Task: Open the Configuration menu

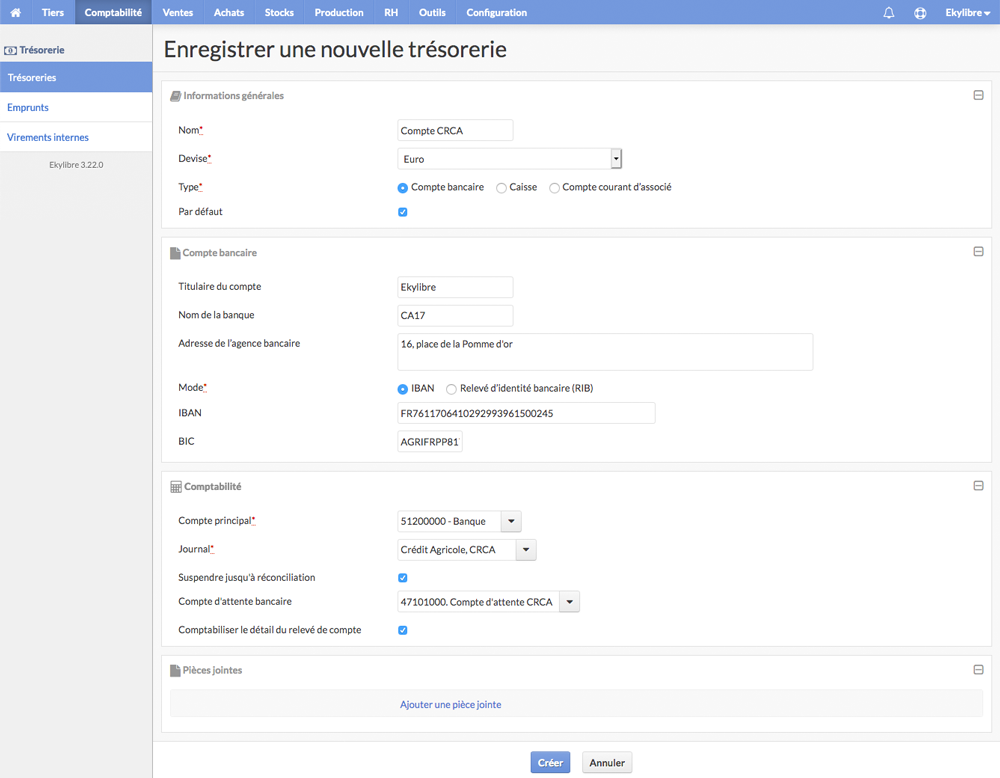Action: click(496, 12)
